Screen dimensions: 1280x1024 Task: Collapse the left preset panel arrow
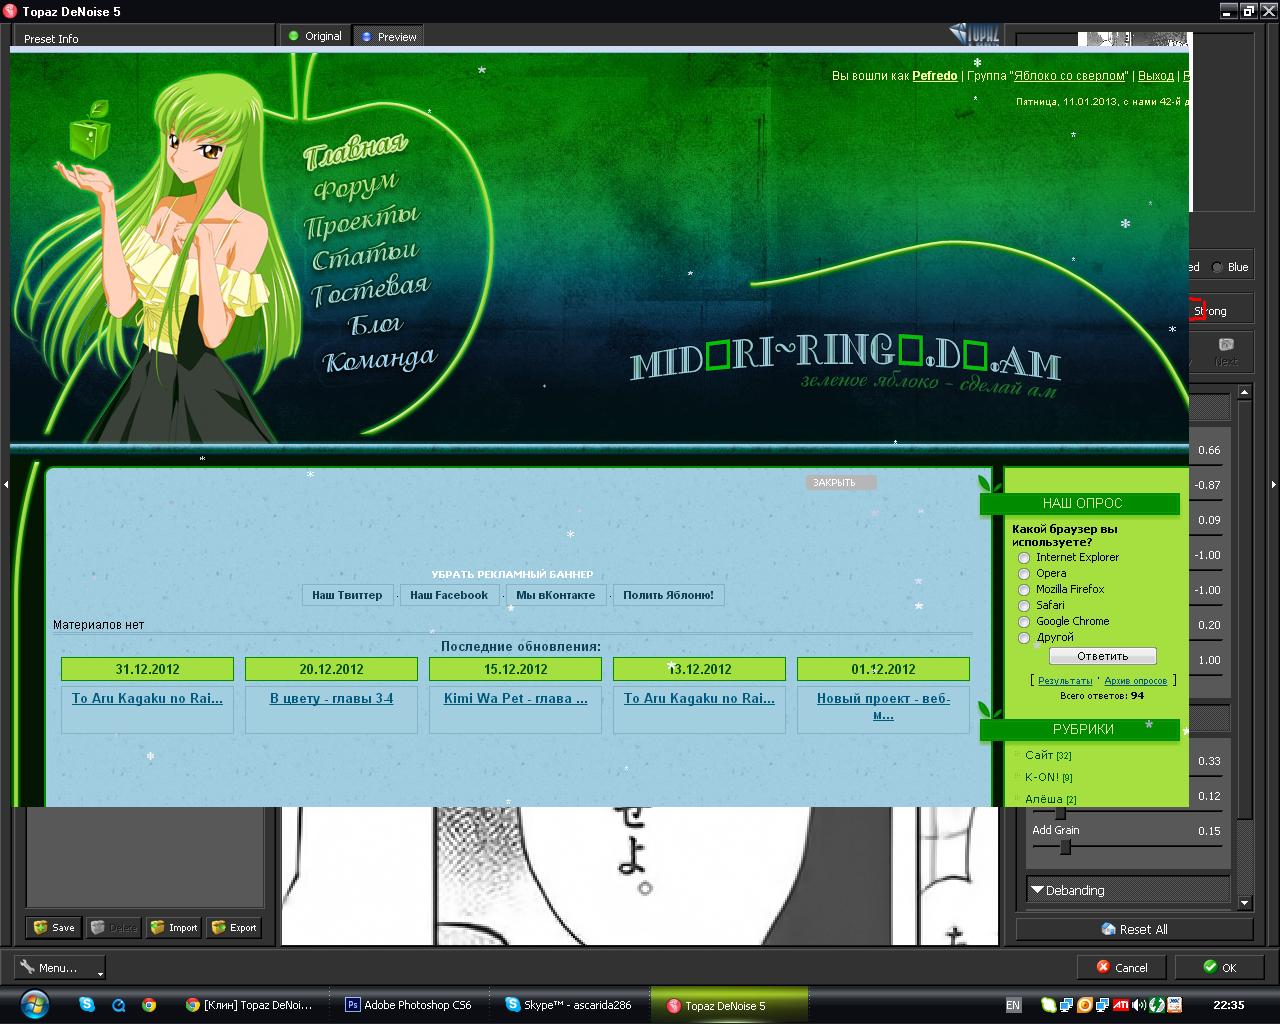point(5,485)
